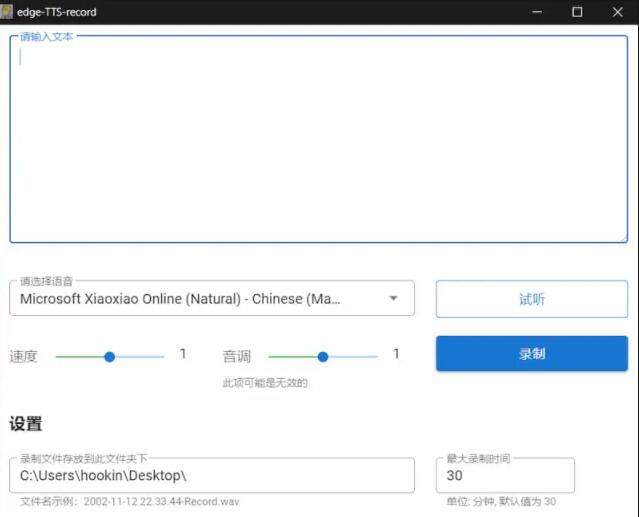The image size is (639, 517).
Task: Maximize the edge-TTS-record window
Action: tap(577, 12)
